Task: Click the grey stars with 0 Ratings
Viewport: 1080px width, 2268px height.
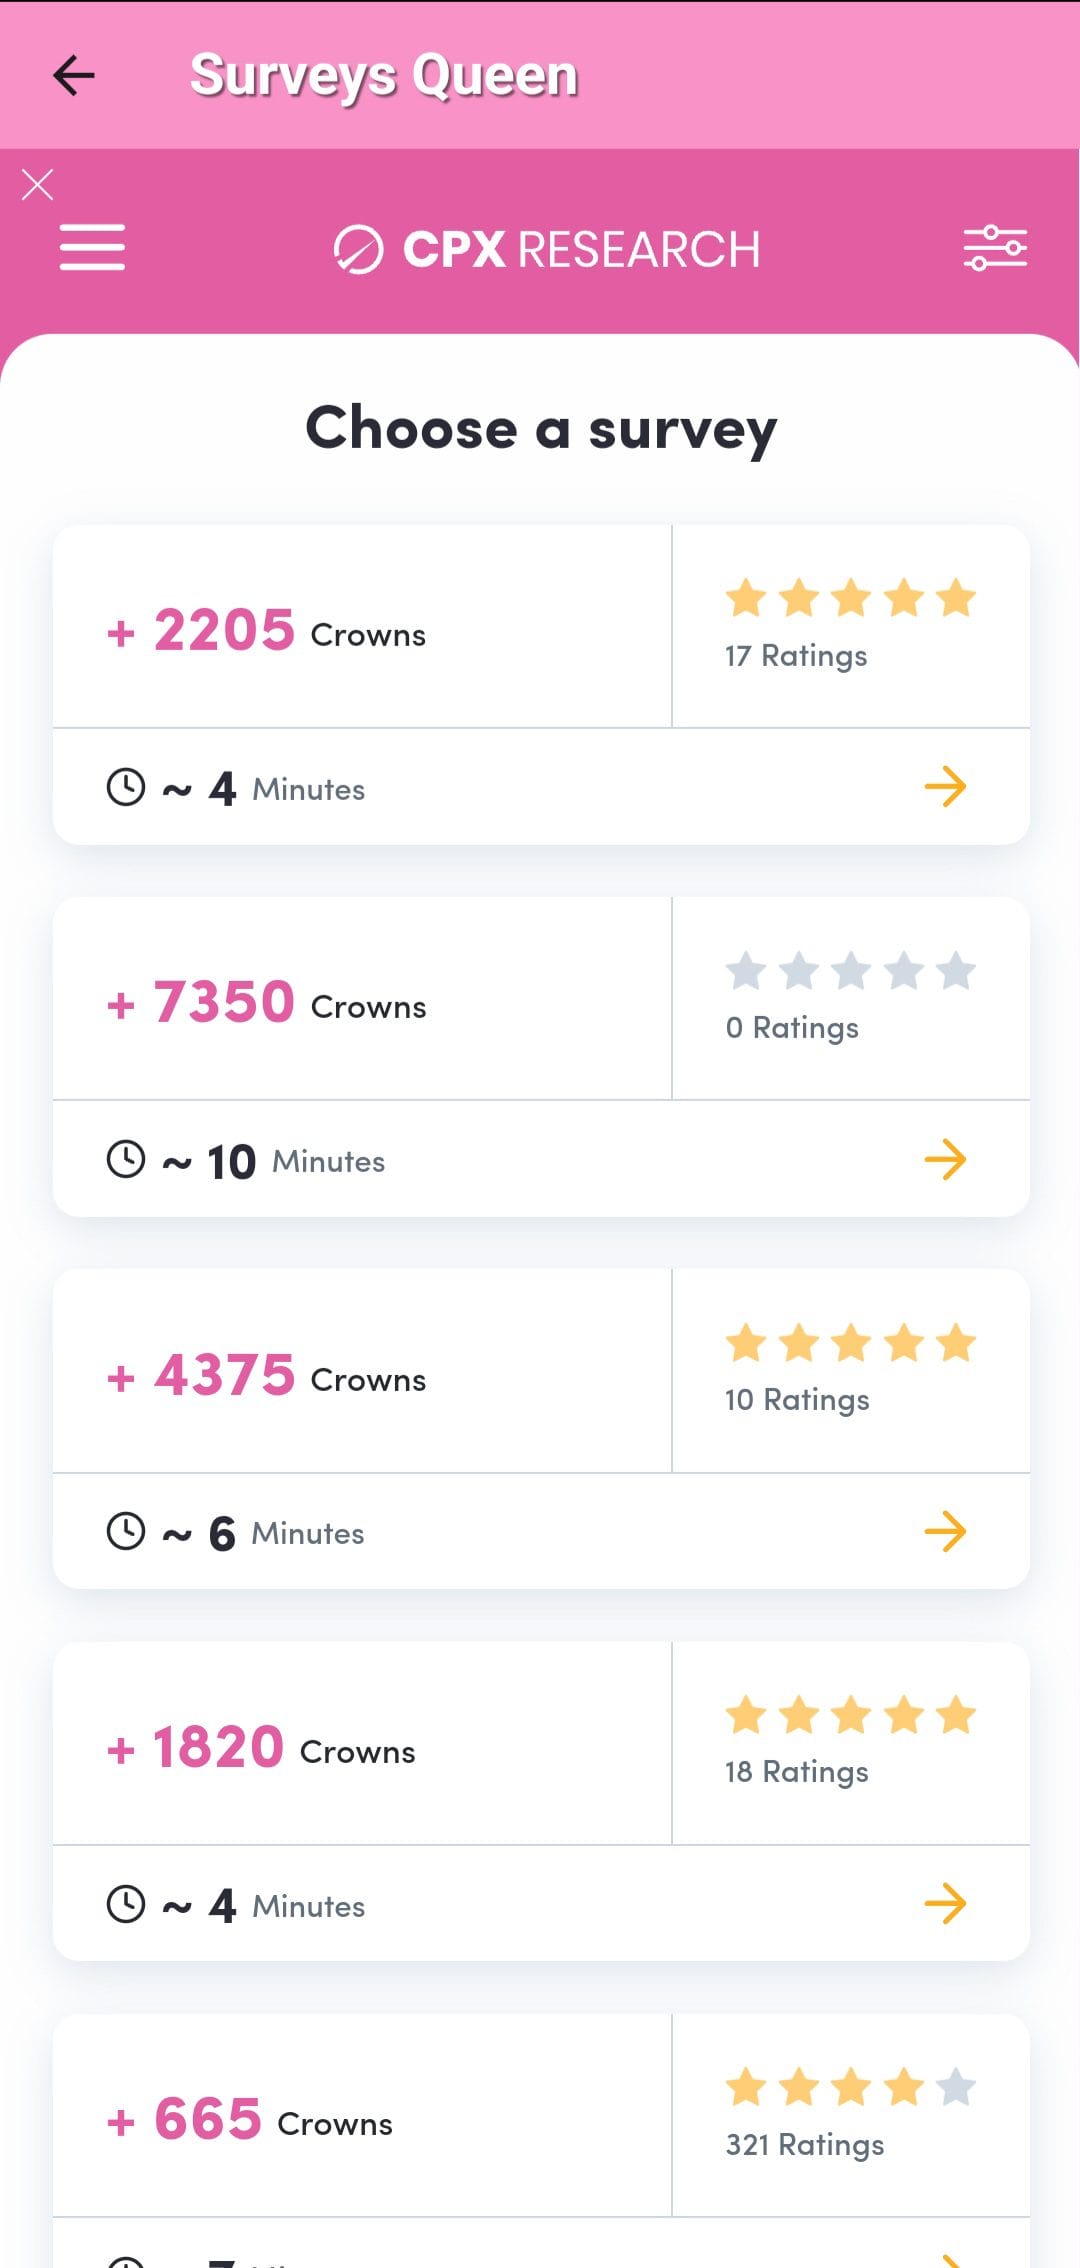Action: pyautogui.click(x=851, y=971)
